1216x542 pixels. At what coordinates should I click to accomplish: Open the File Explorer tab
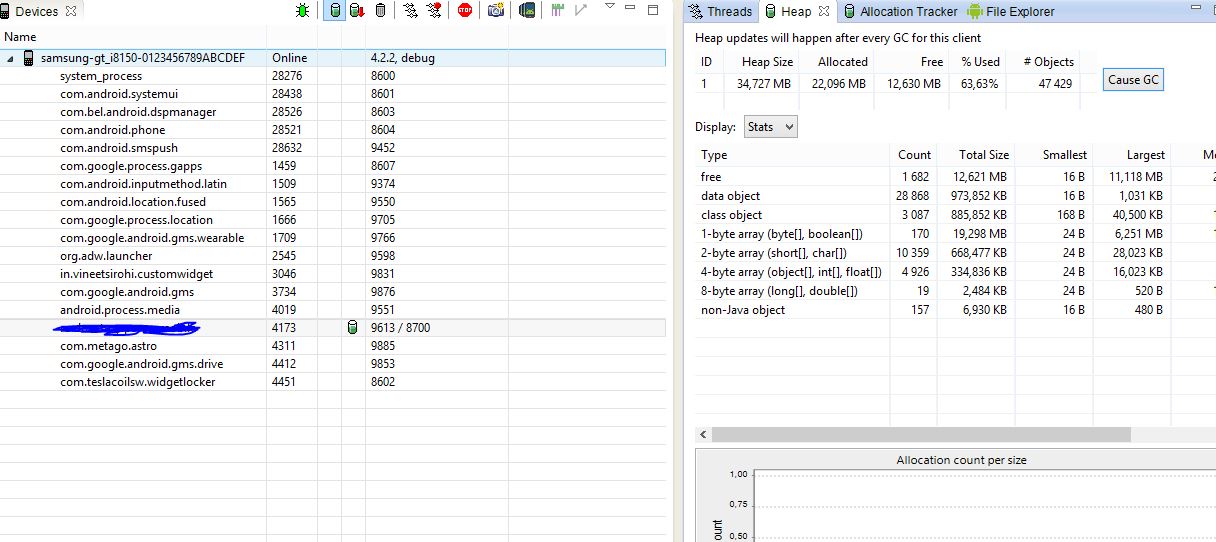coord(1011,11)
